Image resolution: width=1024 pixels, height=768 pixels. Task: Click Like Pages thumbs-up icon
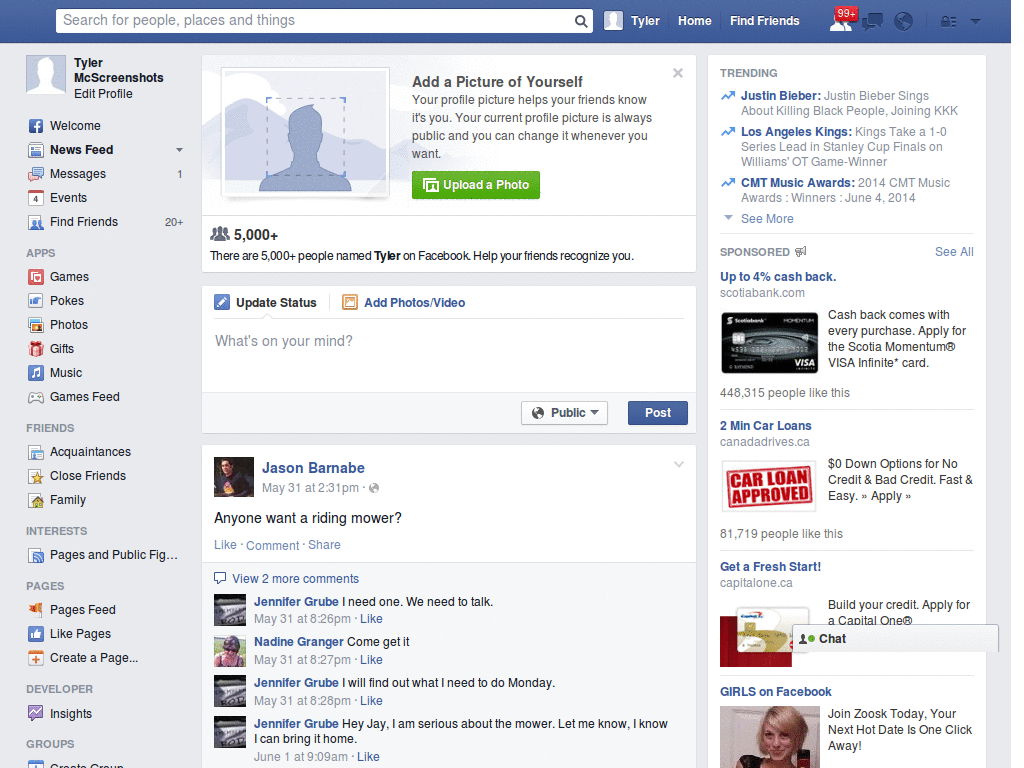pyautogui.click(x=36, y=634)
